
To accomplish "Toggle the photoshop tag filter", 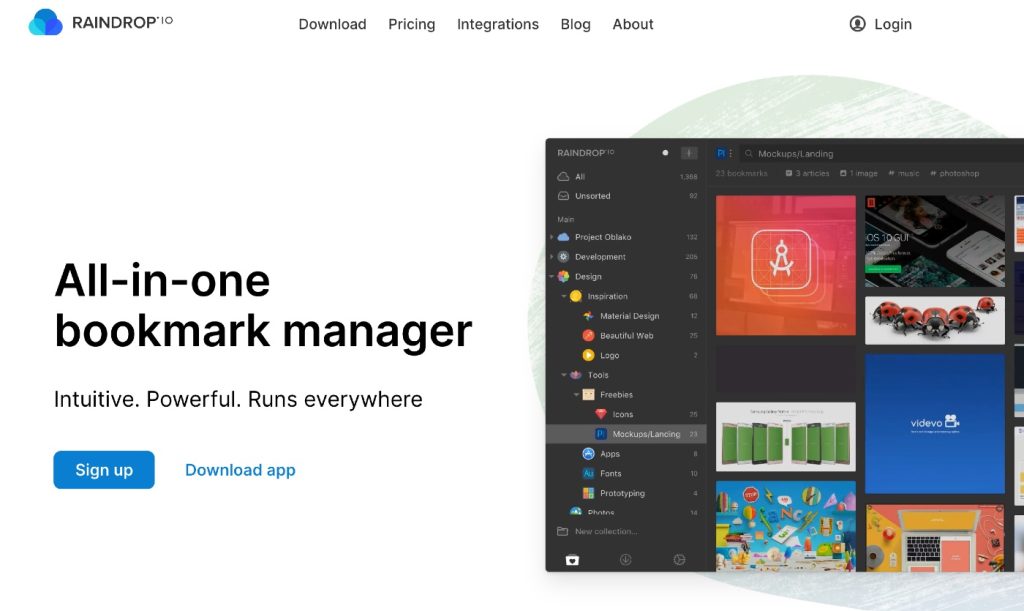I will pyautogui.click(x=955, y=173).
